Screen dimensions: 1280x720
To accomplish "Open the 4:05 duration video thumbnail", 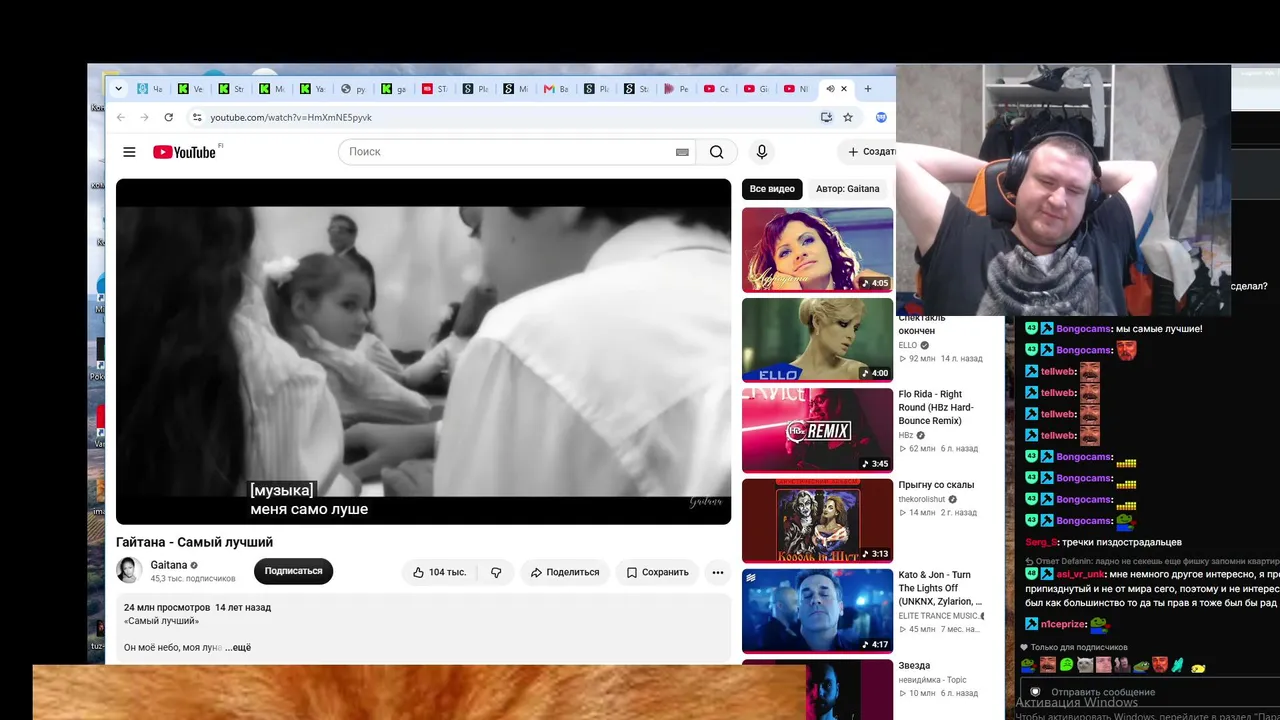I will (817, 250).
